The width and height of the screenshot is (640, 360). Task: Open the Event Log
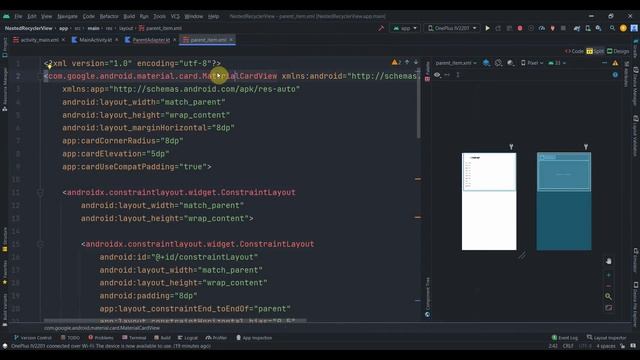pyautogui.click(x=565, y=338)
